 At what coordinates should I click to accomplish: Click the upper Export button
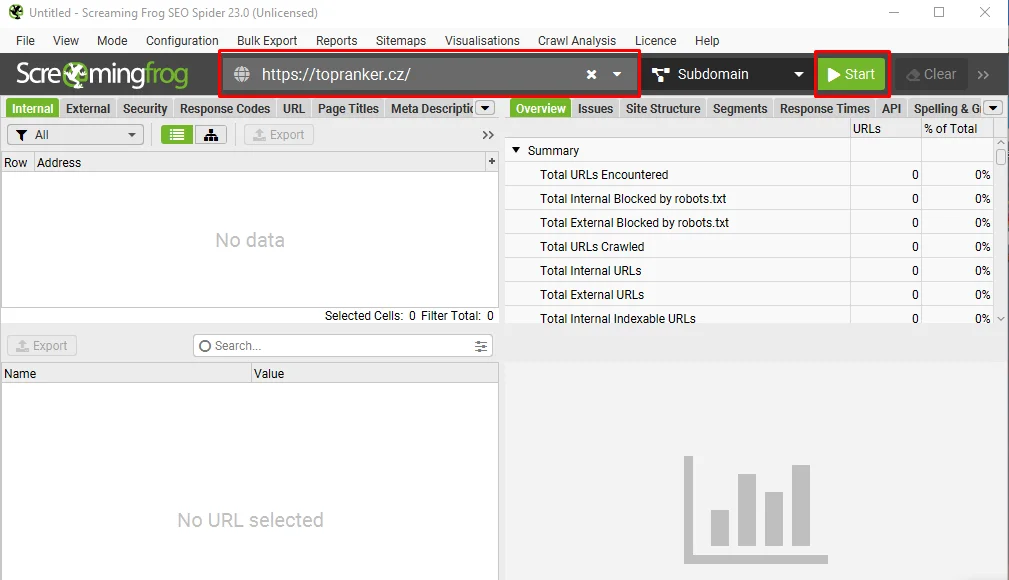[279, 135]
